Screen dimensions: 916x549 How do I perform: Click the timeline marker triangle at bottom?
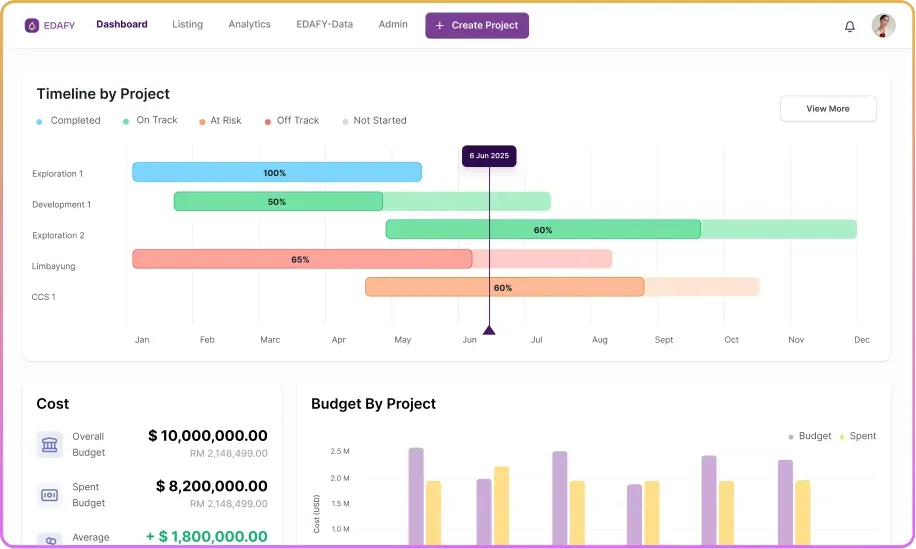click(489, 329)
